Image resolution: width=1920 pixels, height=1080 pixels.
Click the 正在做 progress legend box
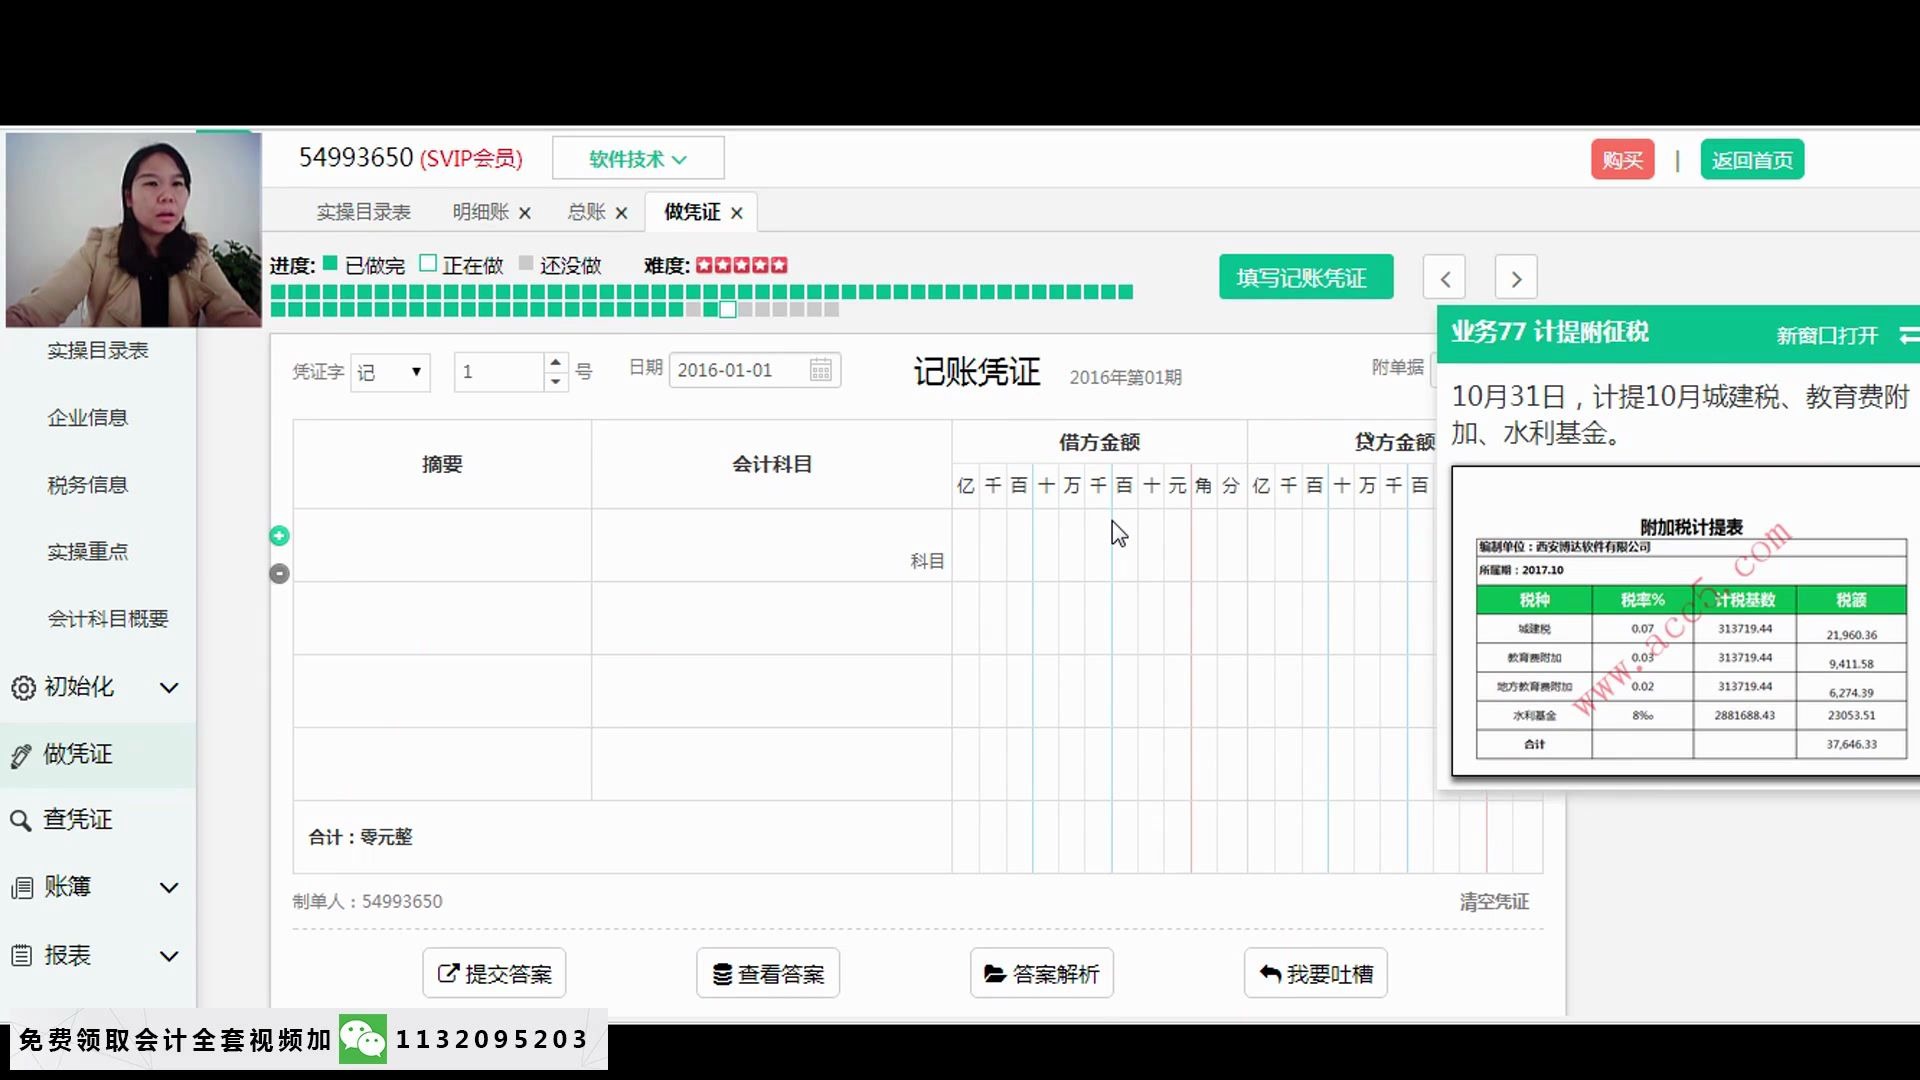[x=428, y=264]
